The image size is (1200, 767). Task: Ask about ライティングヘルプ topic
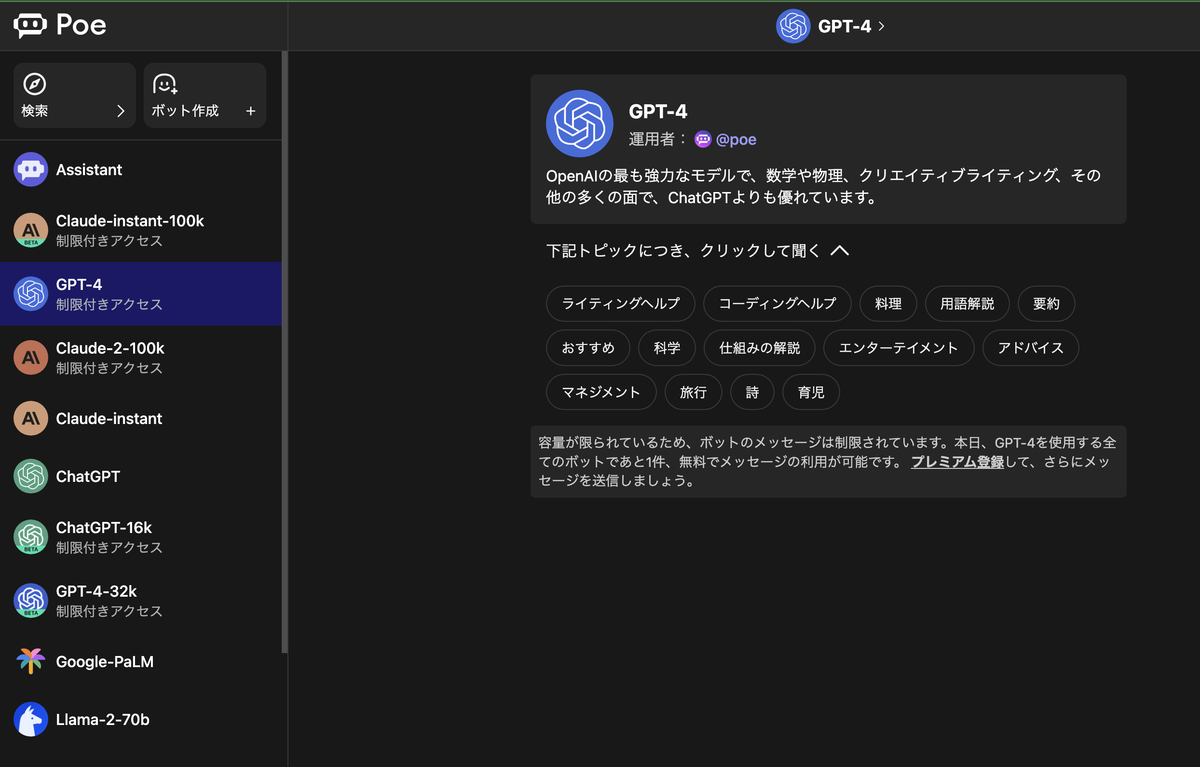(620, 303)
